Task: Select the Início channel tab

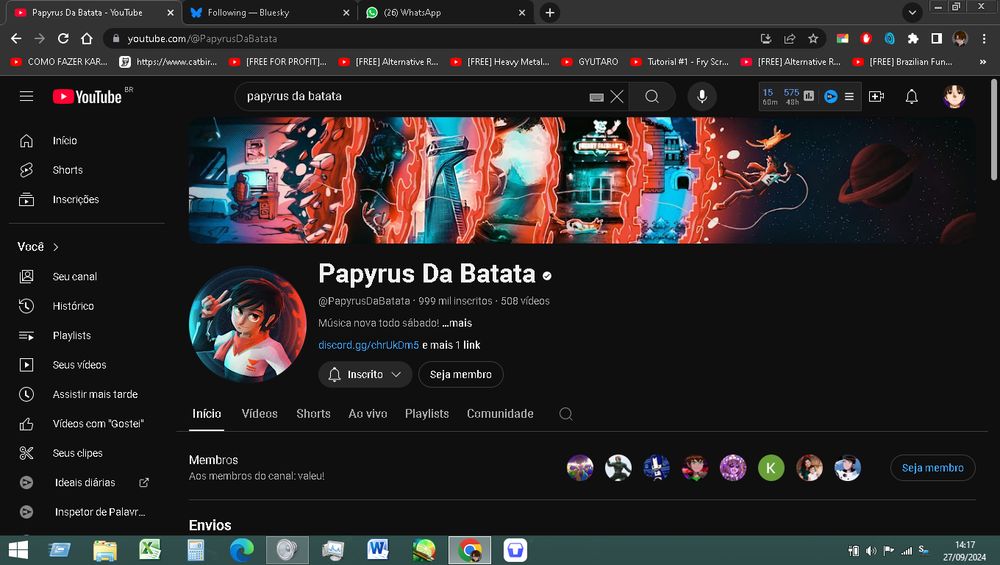Action: 207,414
